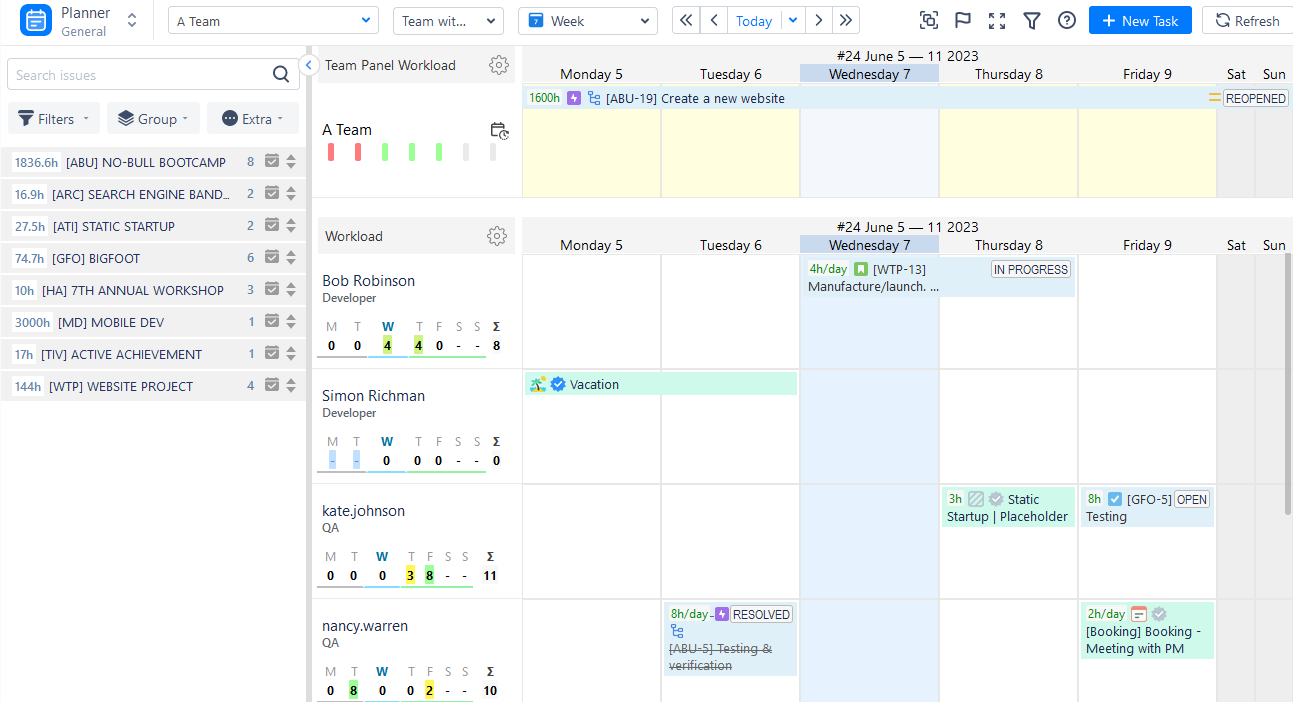Screen dimensions: 1293x702
Task: Click A Team calendar clock icon
Action: (500, 131)
